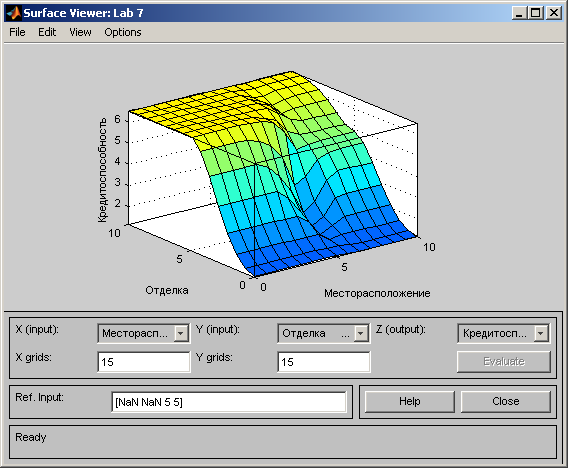Click the Evaluate button
The image size is (568, 468).
tap(504, 362)
